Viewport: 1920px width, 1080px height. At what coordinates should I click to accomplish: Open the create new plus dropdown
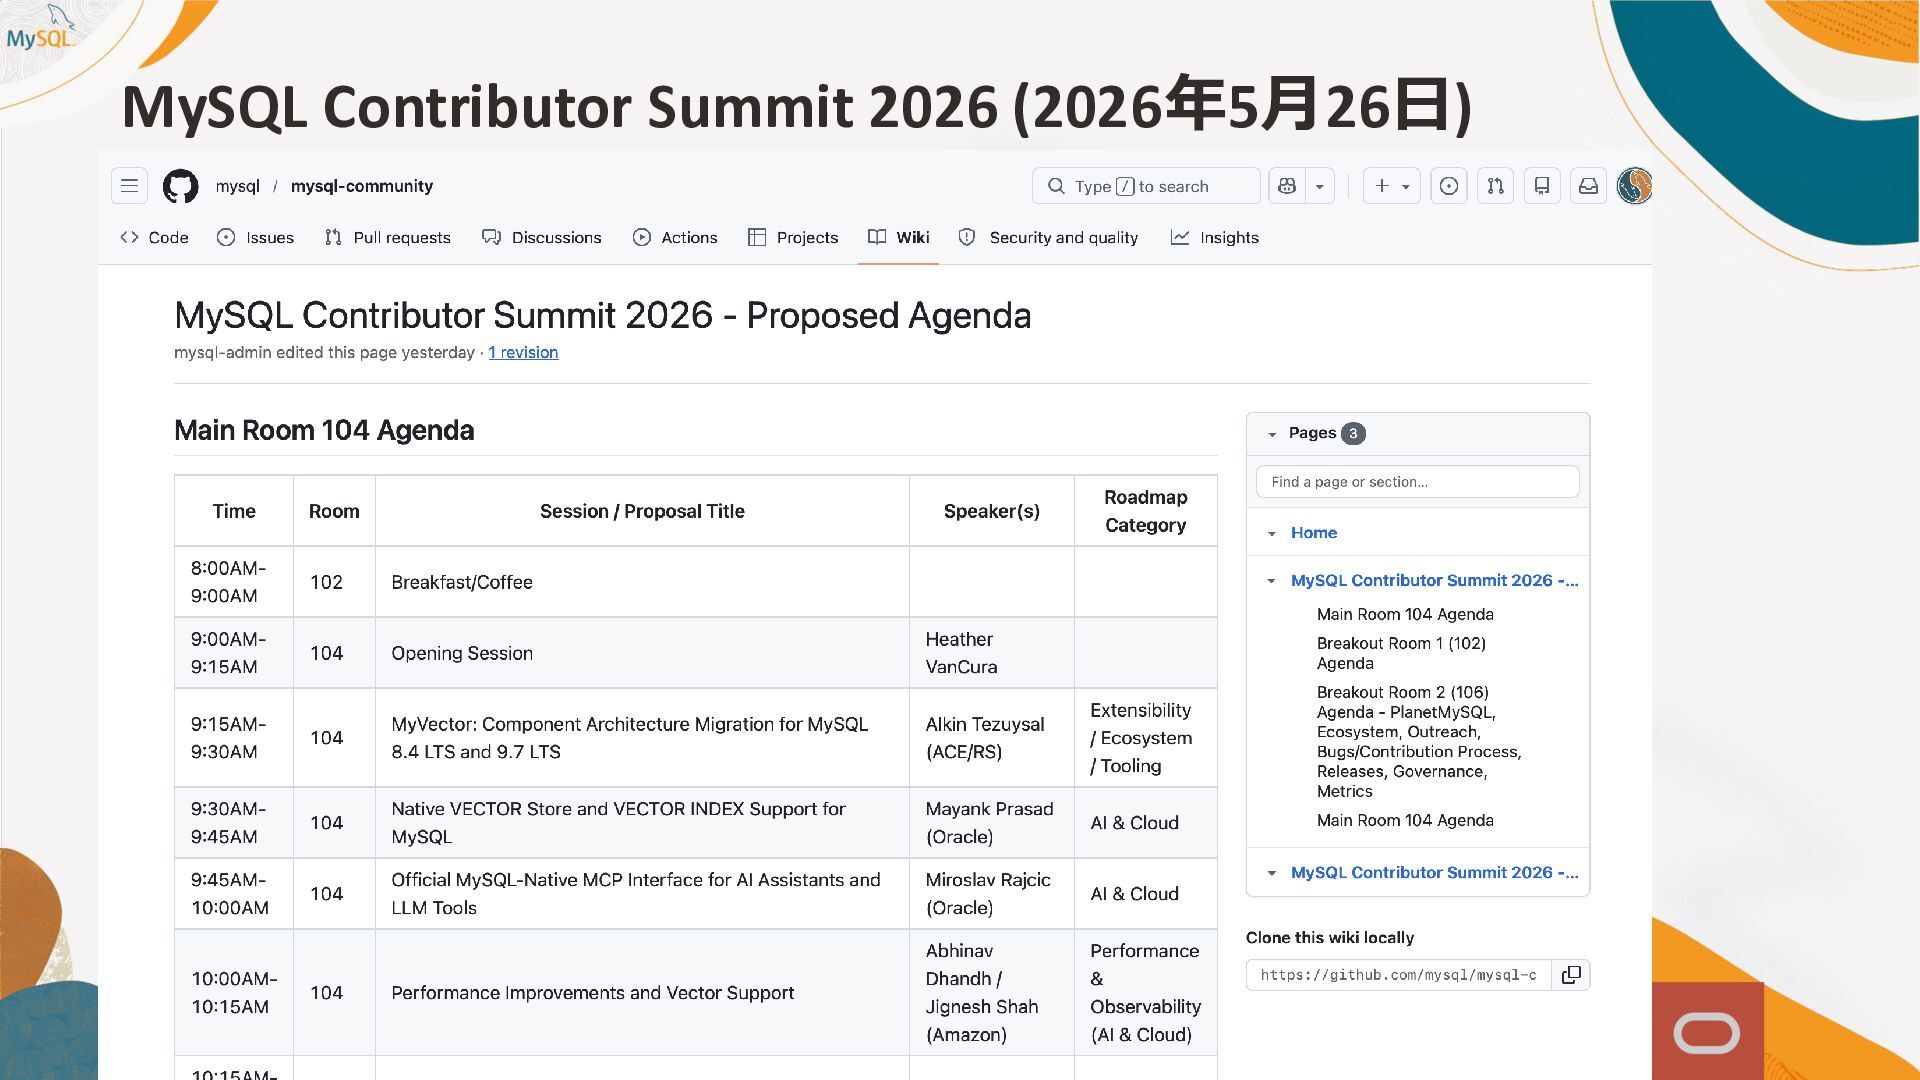coord(1392,186)
